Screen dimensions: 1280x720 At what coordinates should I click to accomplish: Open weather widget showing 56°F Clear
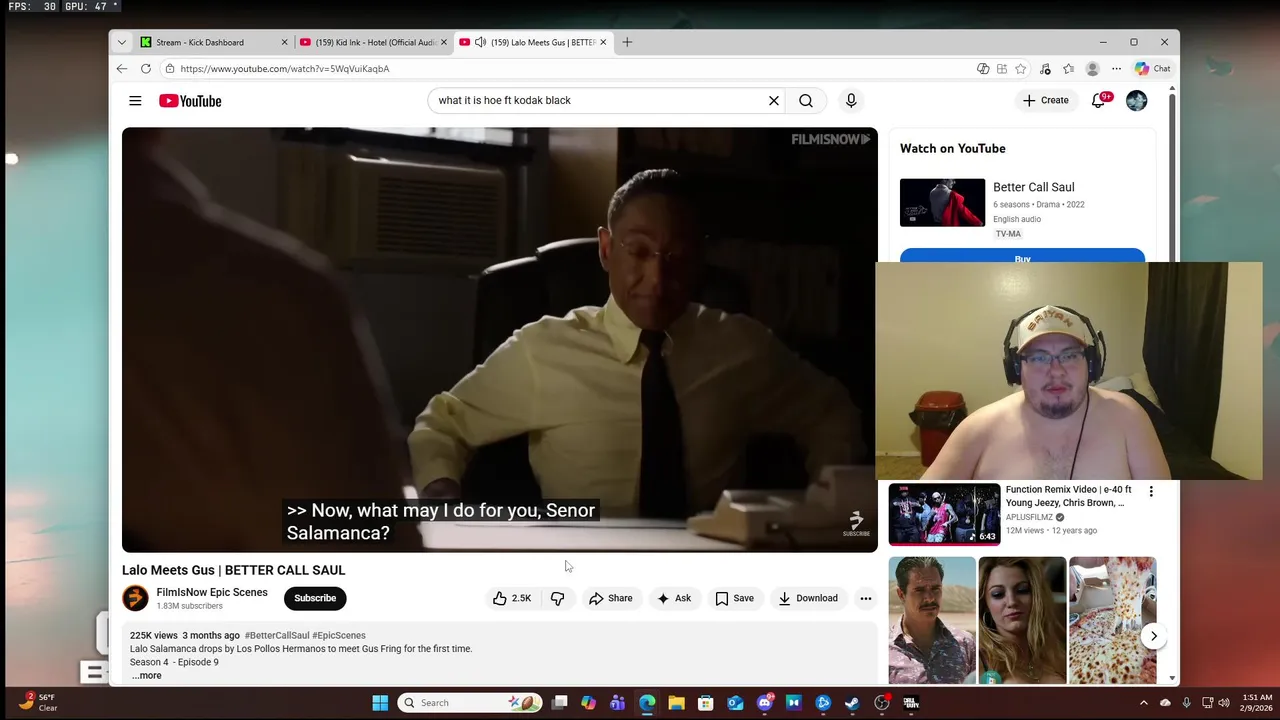pyautogui.click(x=40, y=703)
